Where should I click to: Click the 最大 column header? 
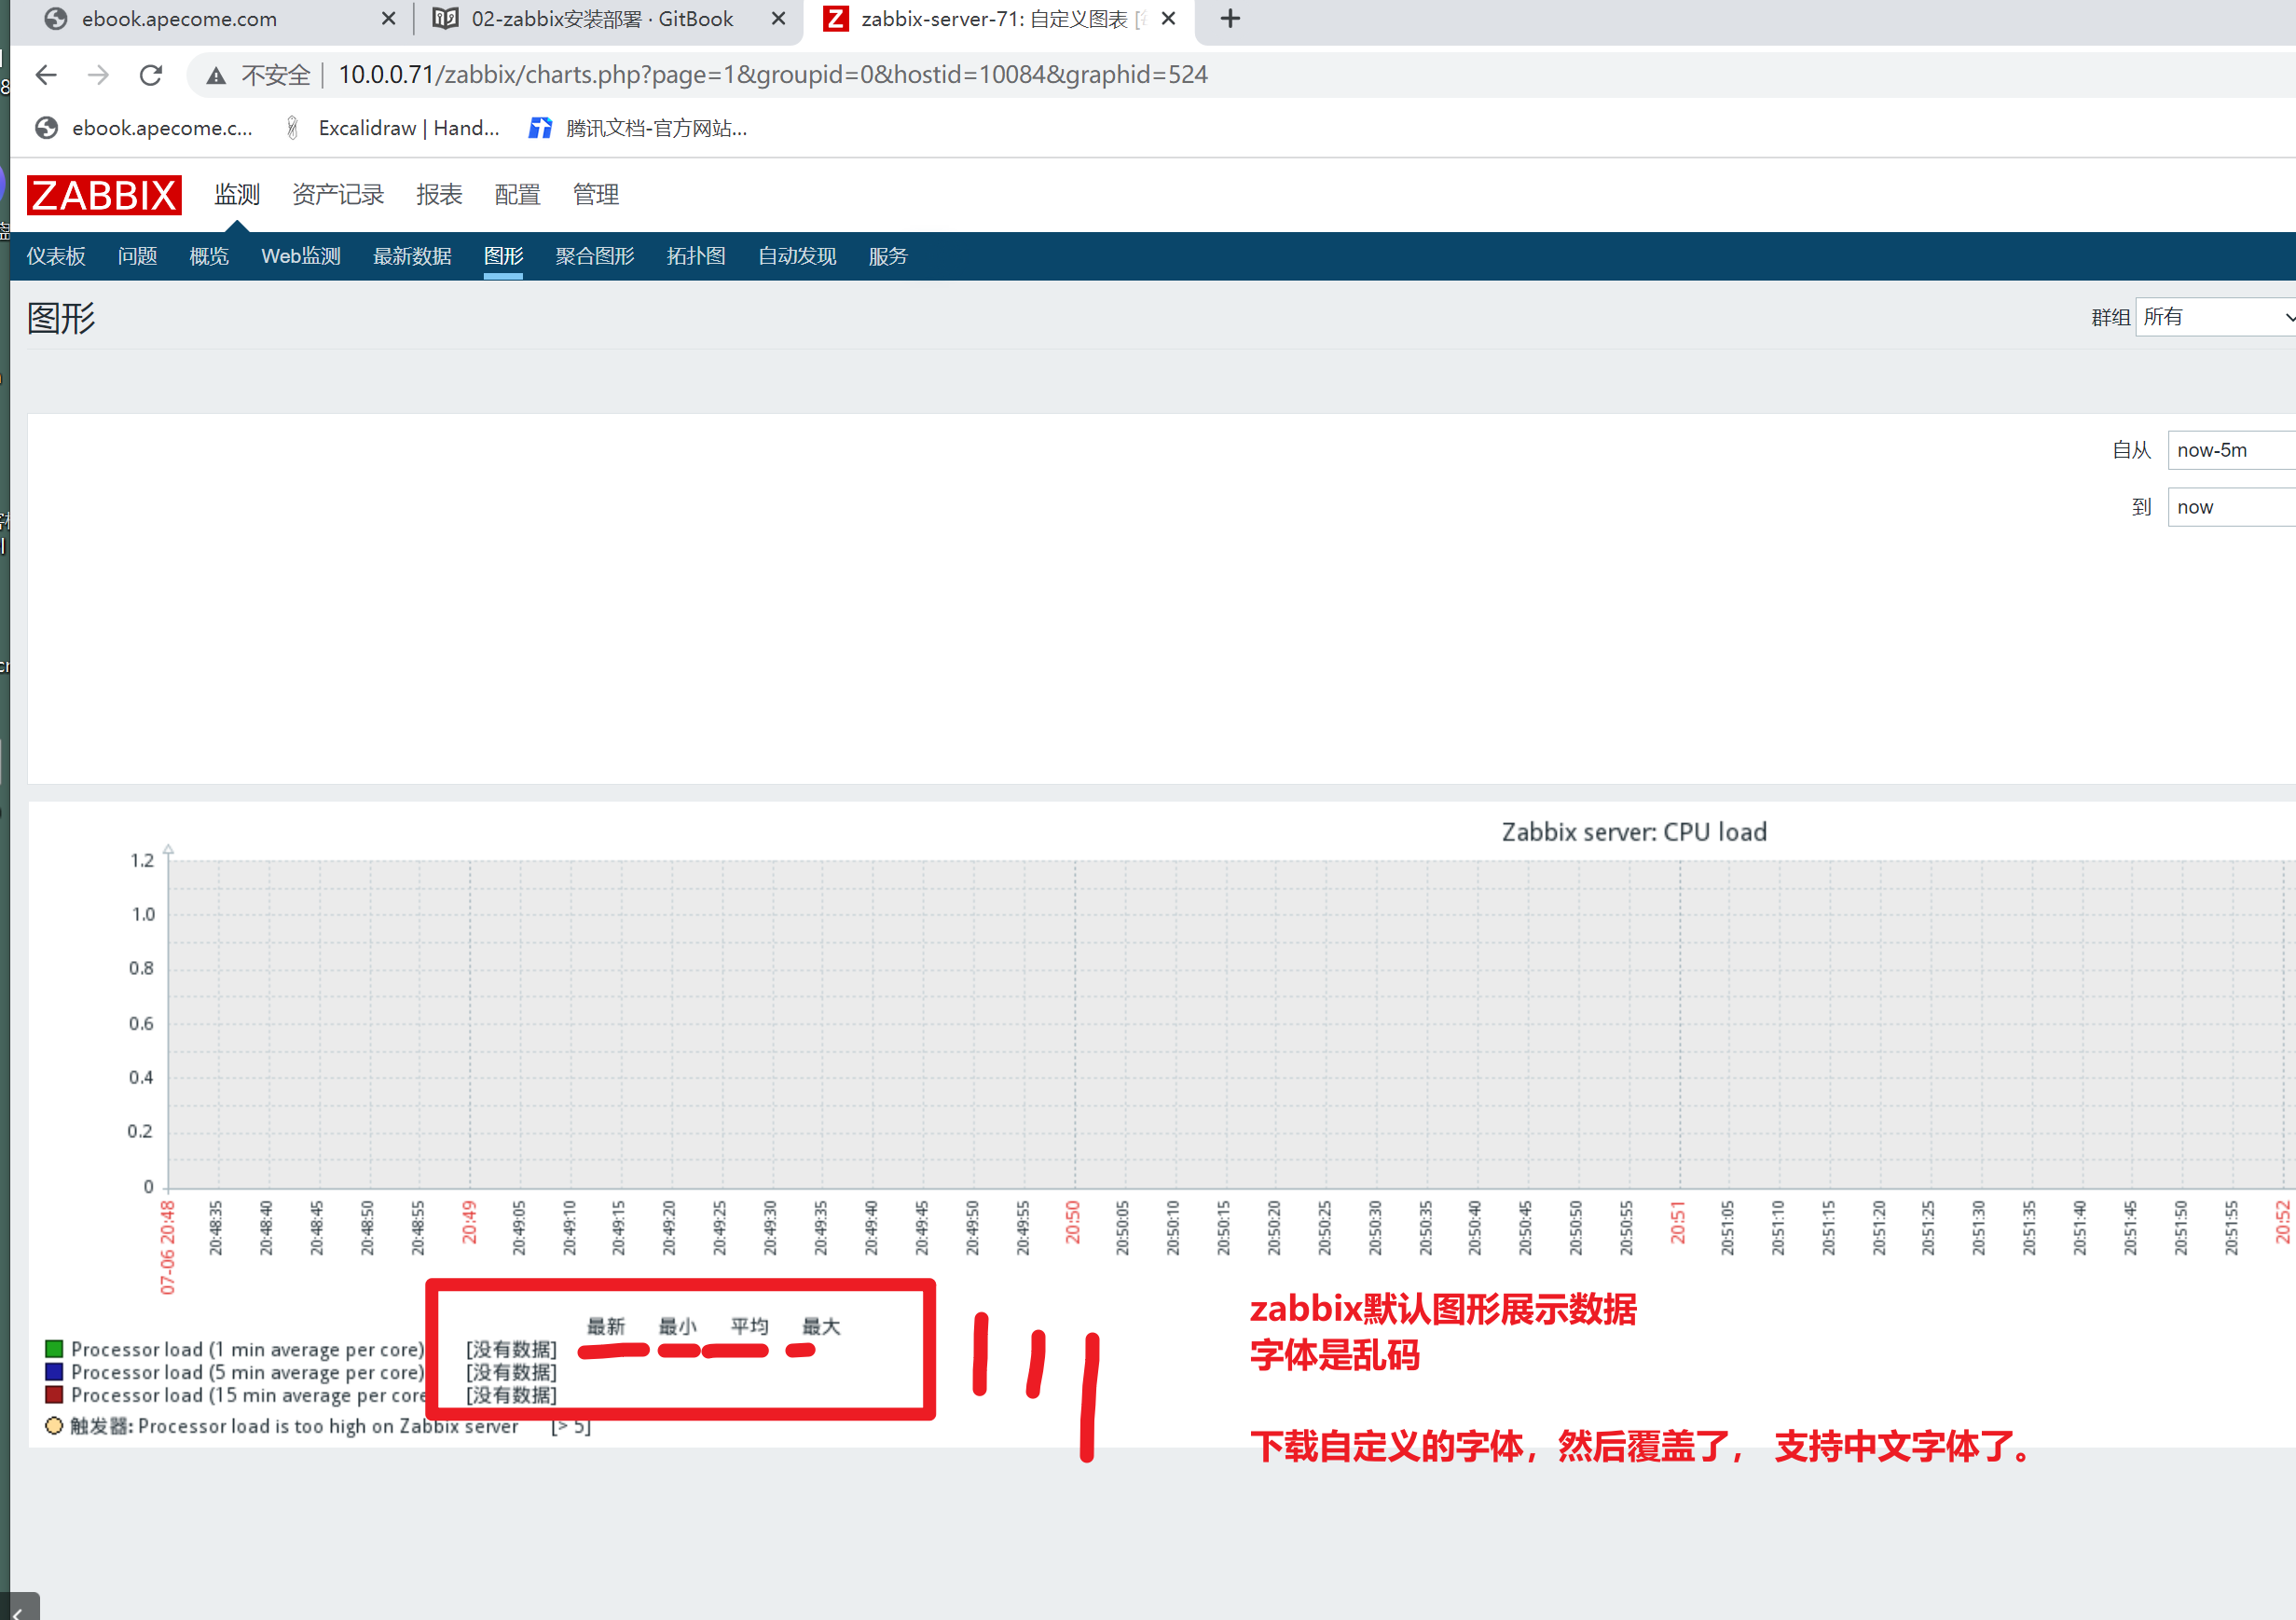[822, 1326]
